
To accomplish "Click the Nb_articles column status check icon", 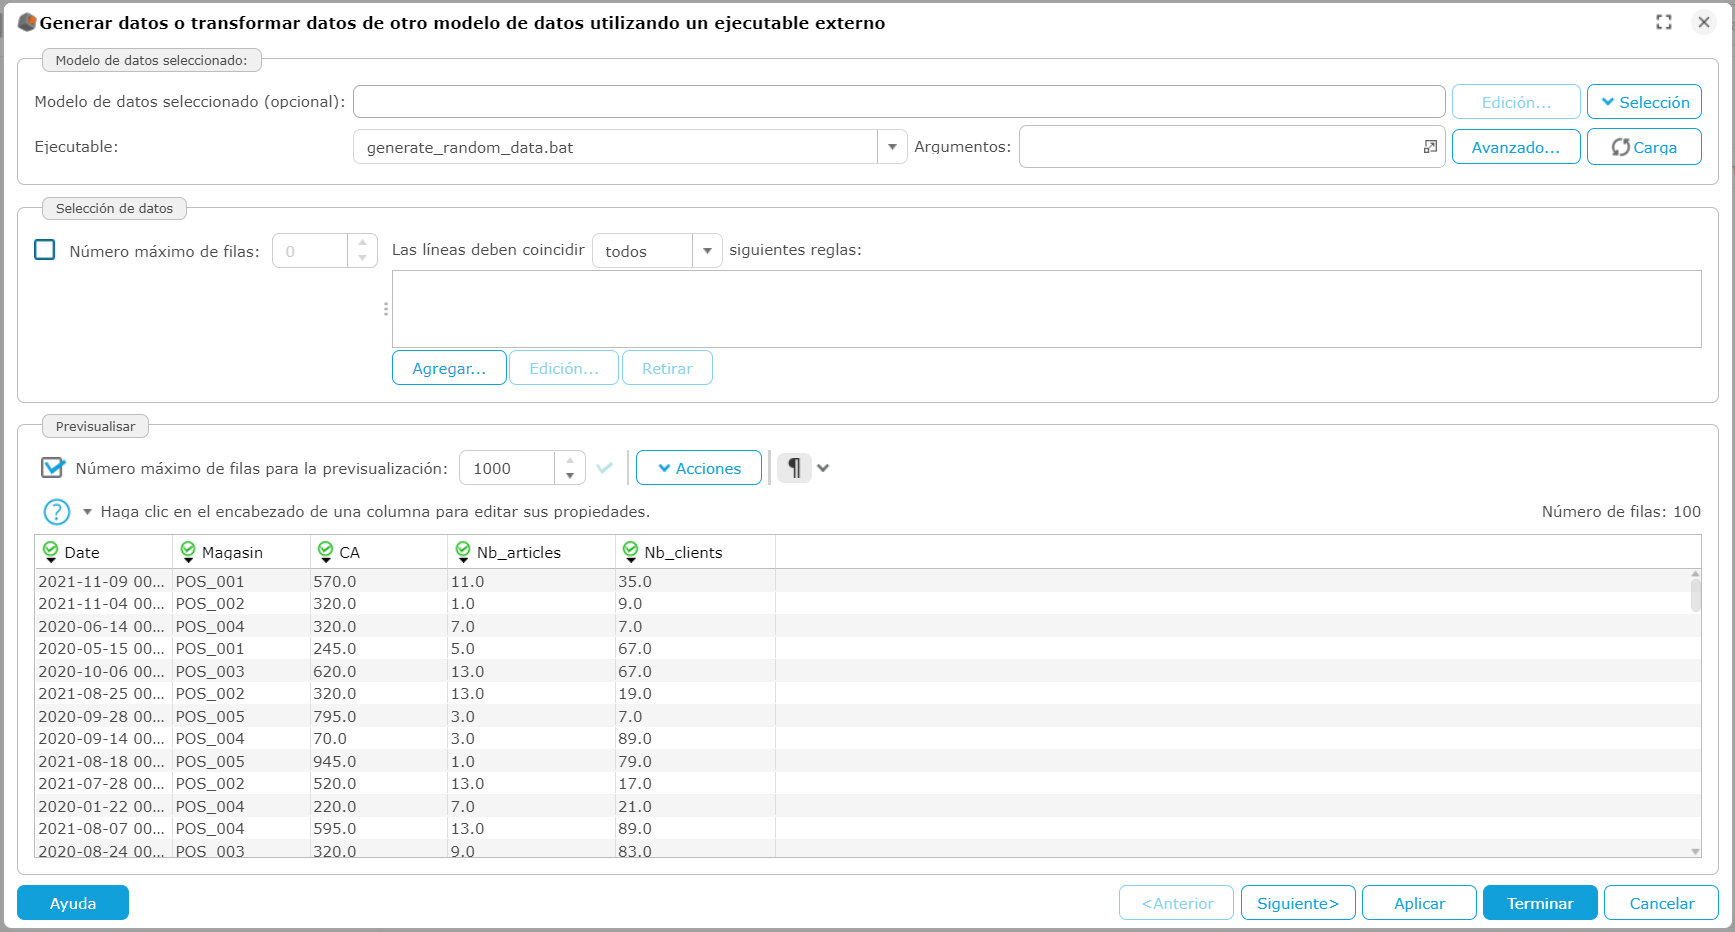I will tap(463, 552).
